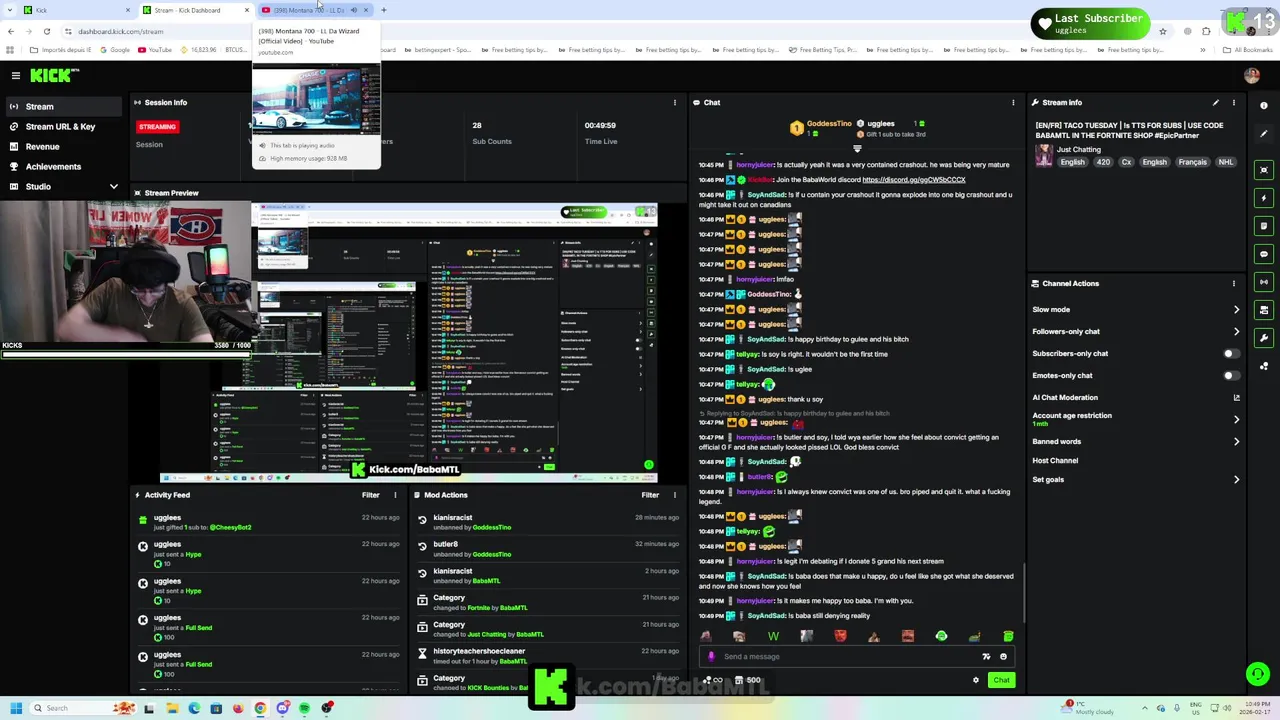This screenshot has height=720, width=1280.
Task: Click Host Channel action
Action: (x=1055, y=460)
